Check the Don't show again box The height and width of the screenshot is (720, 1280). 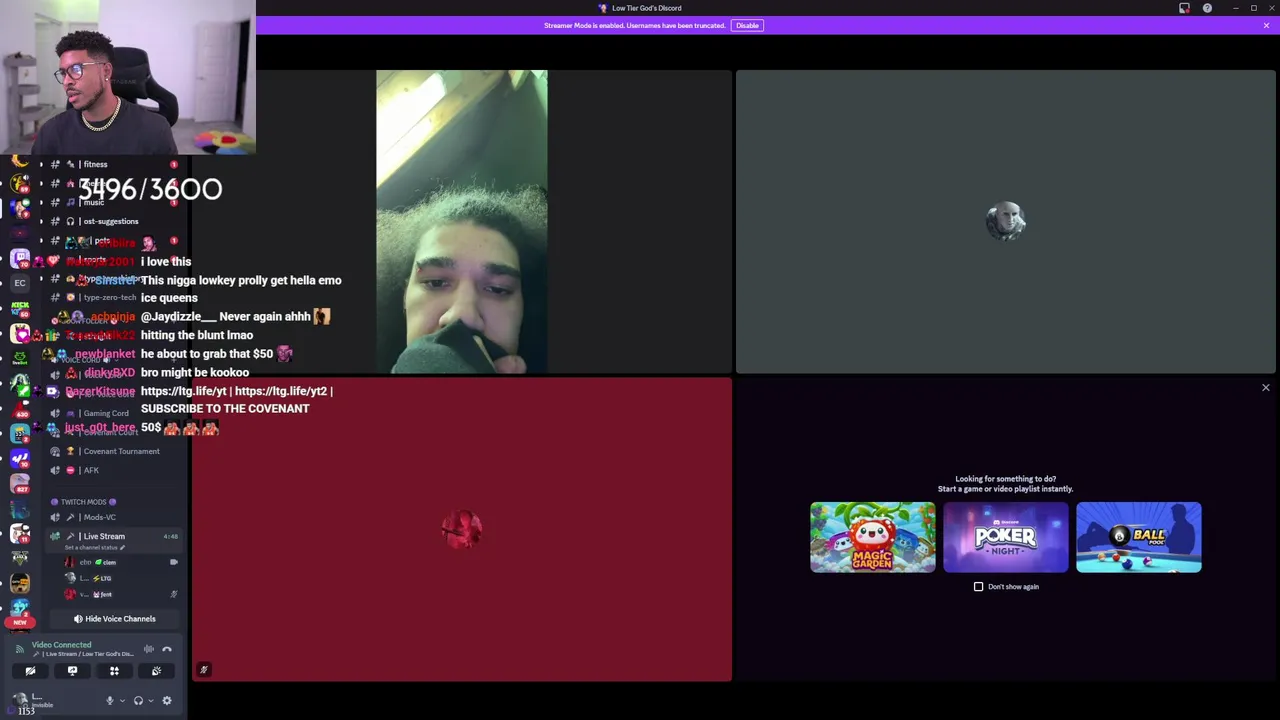(x=978, y=587)
